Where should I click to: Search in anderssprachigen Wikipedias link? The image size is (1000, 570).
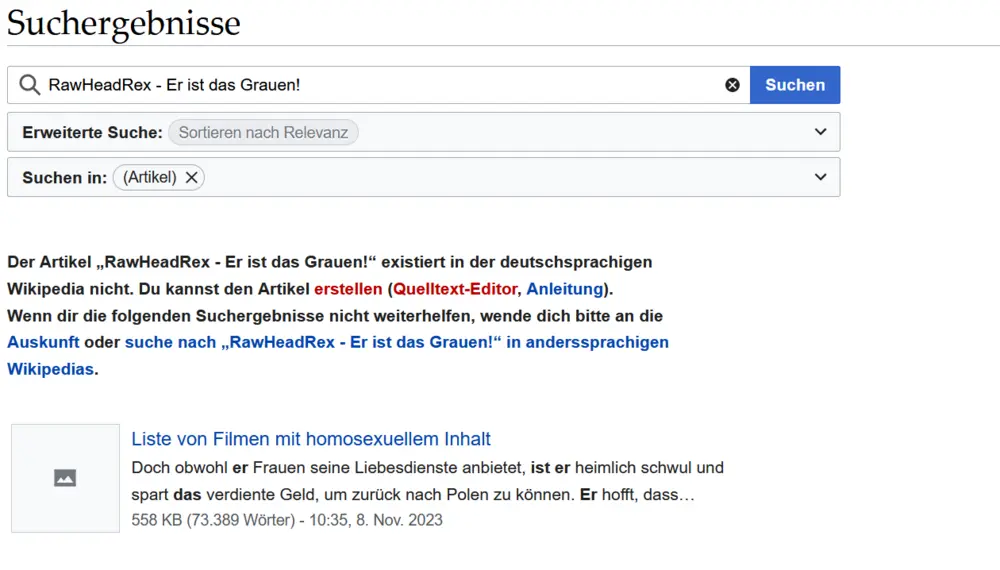pos(396,342)
